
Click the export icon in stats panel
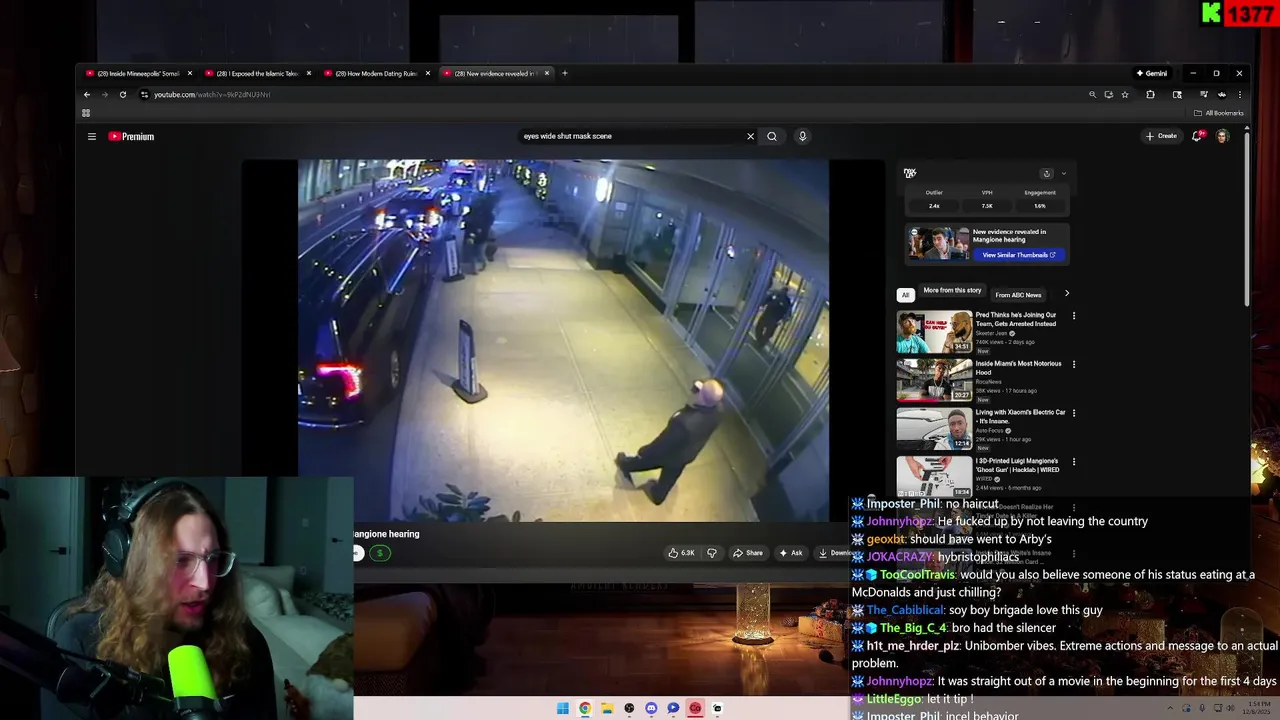(1046, 173)
